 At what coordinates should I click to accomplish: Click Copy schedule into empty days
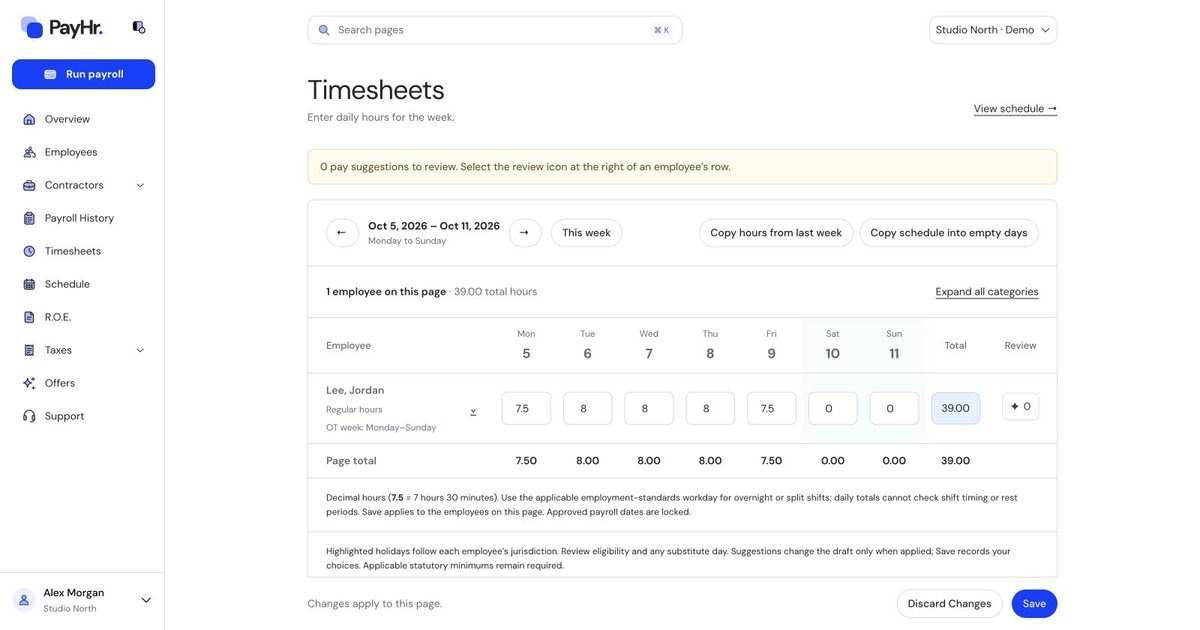click(949, 233)
